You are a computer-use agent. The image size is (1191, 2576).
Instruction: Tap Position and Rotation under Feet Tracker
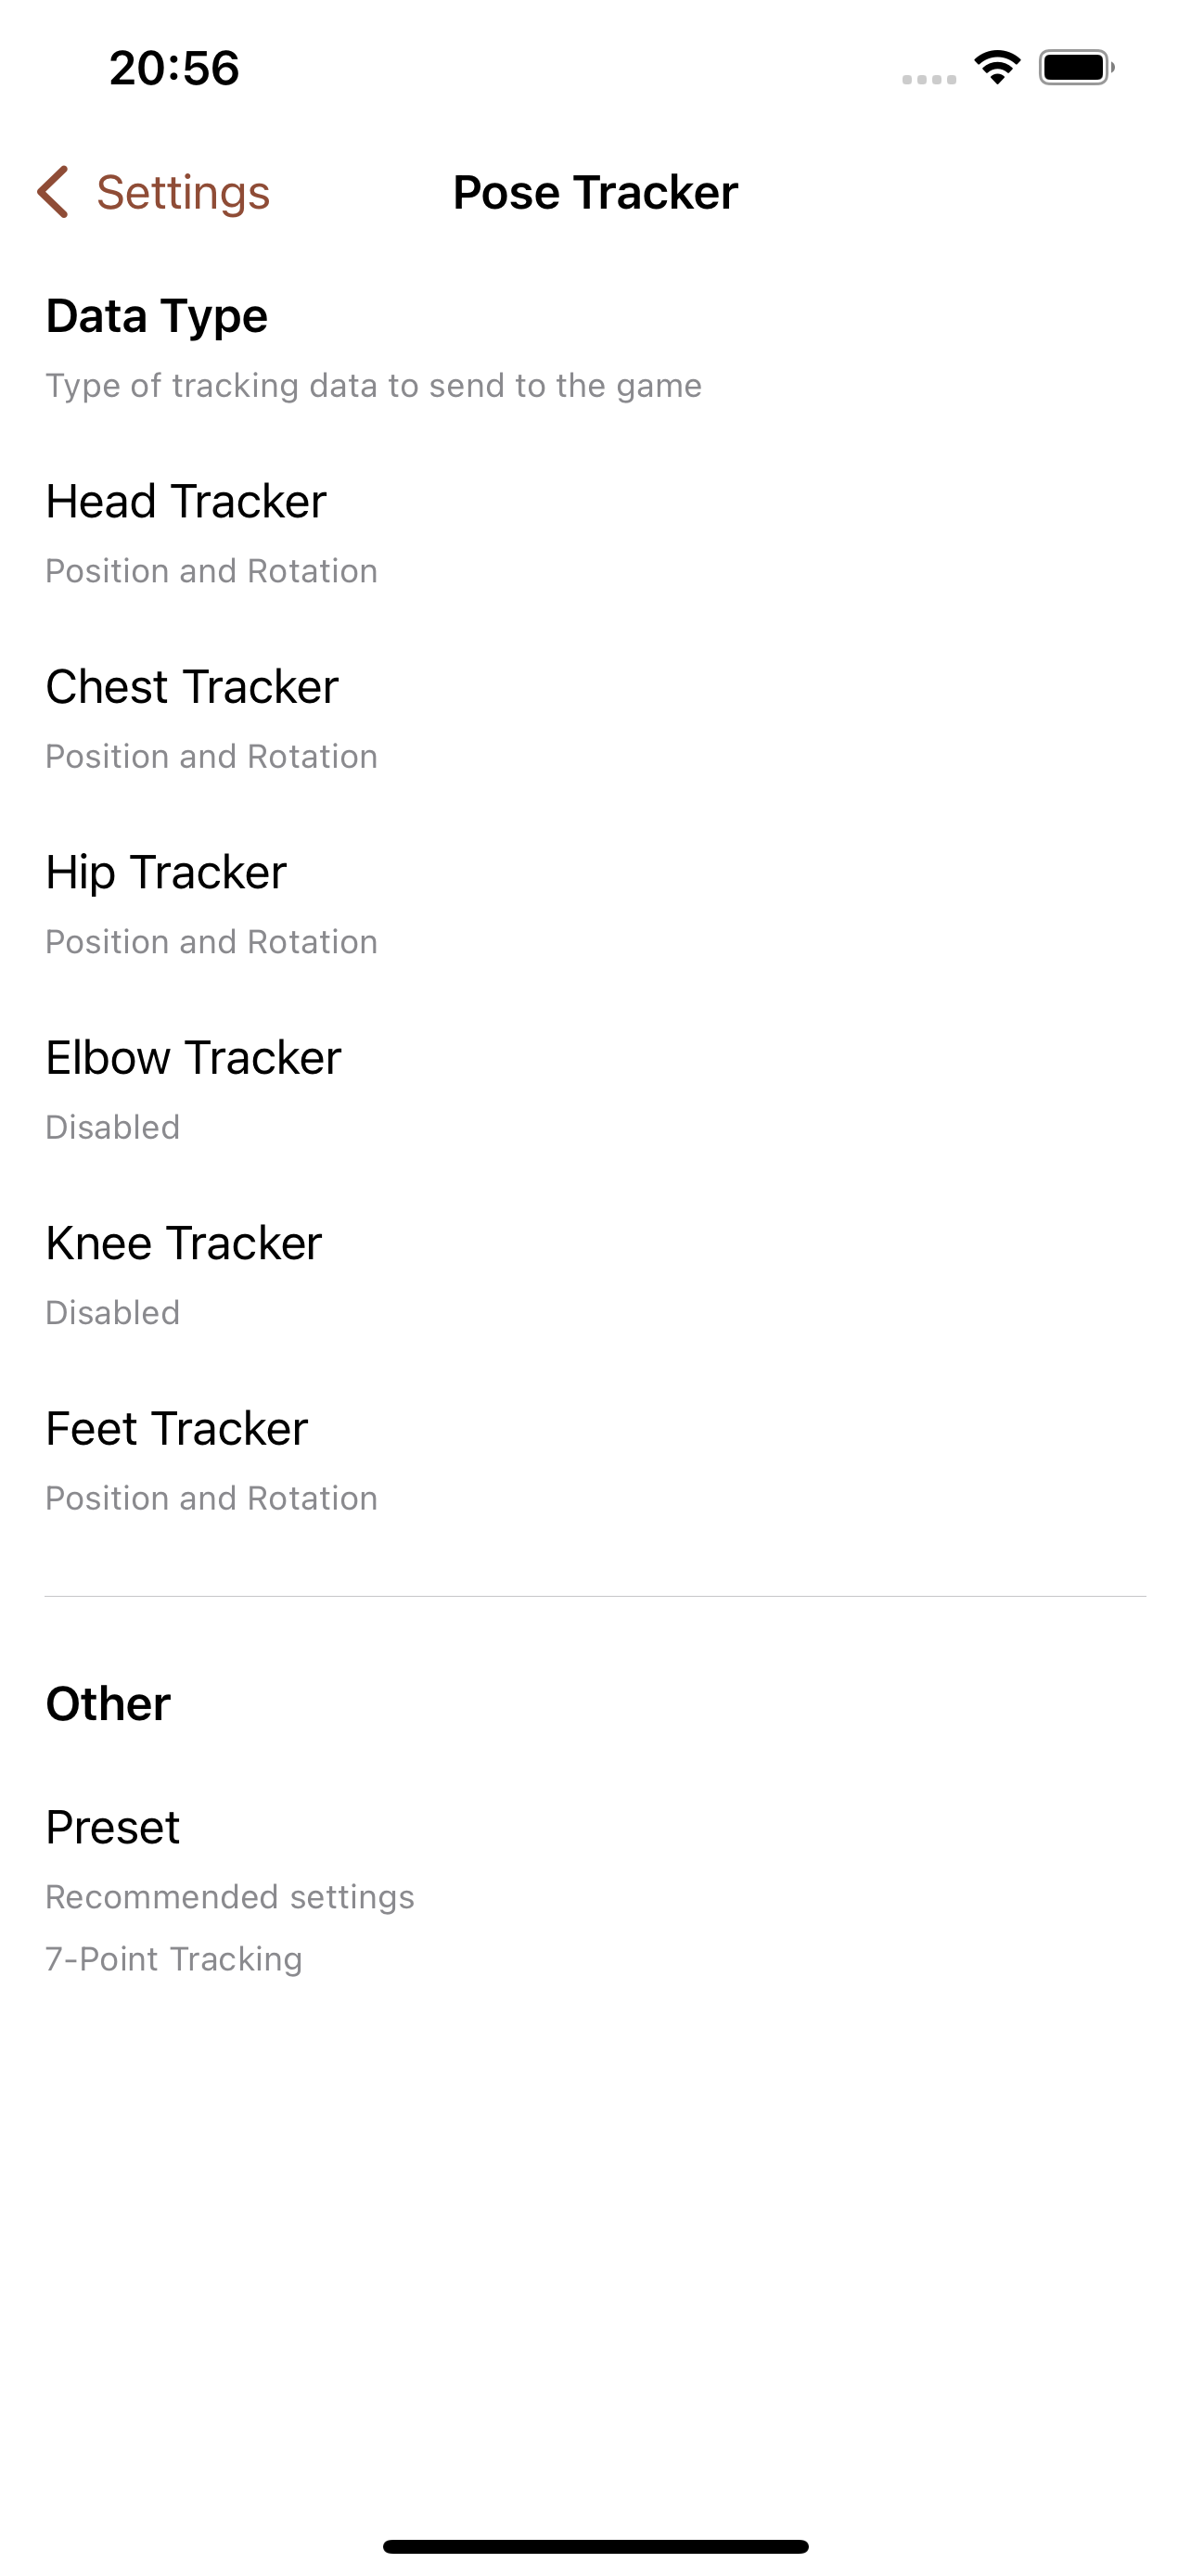pos(212,1498)
